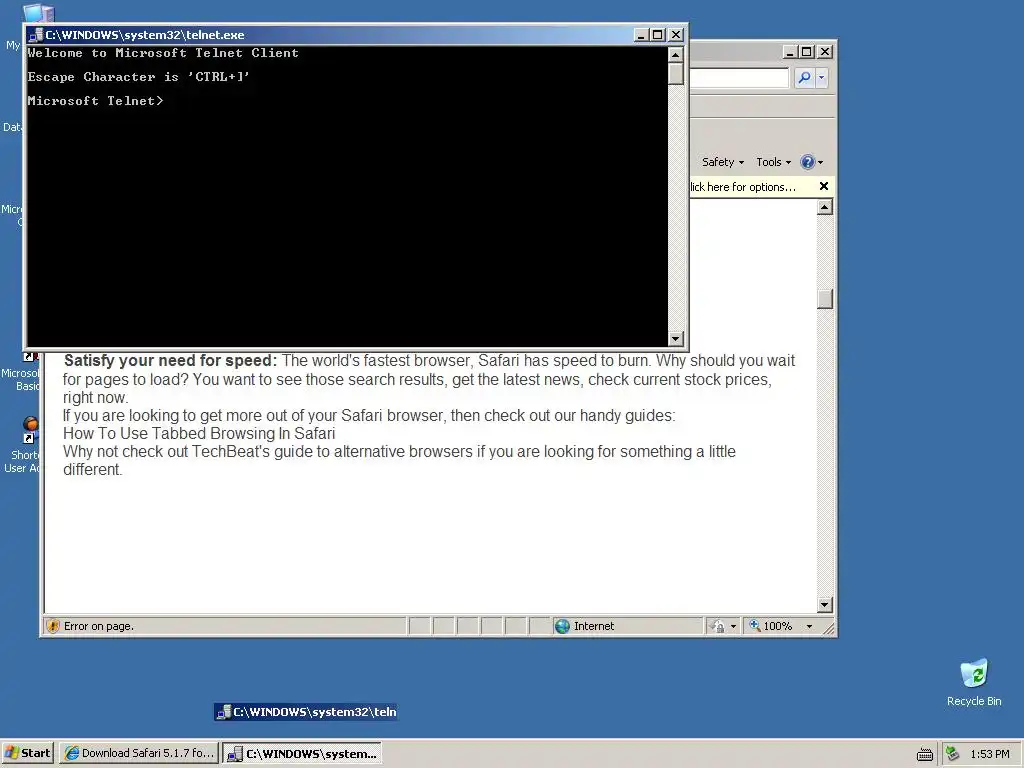Click the 'Satisfy your need for speed:' heading
This screenshot has width=1024, height=768.
coord(170,360)
